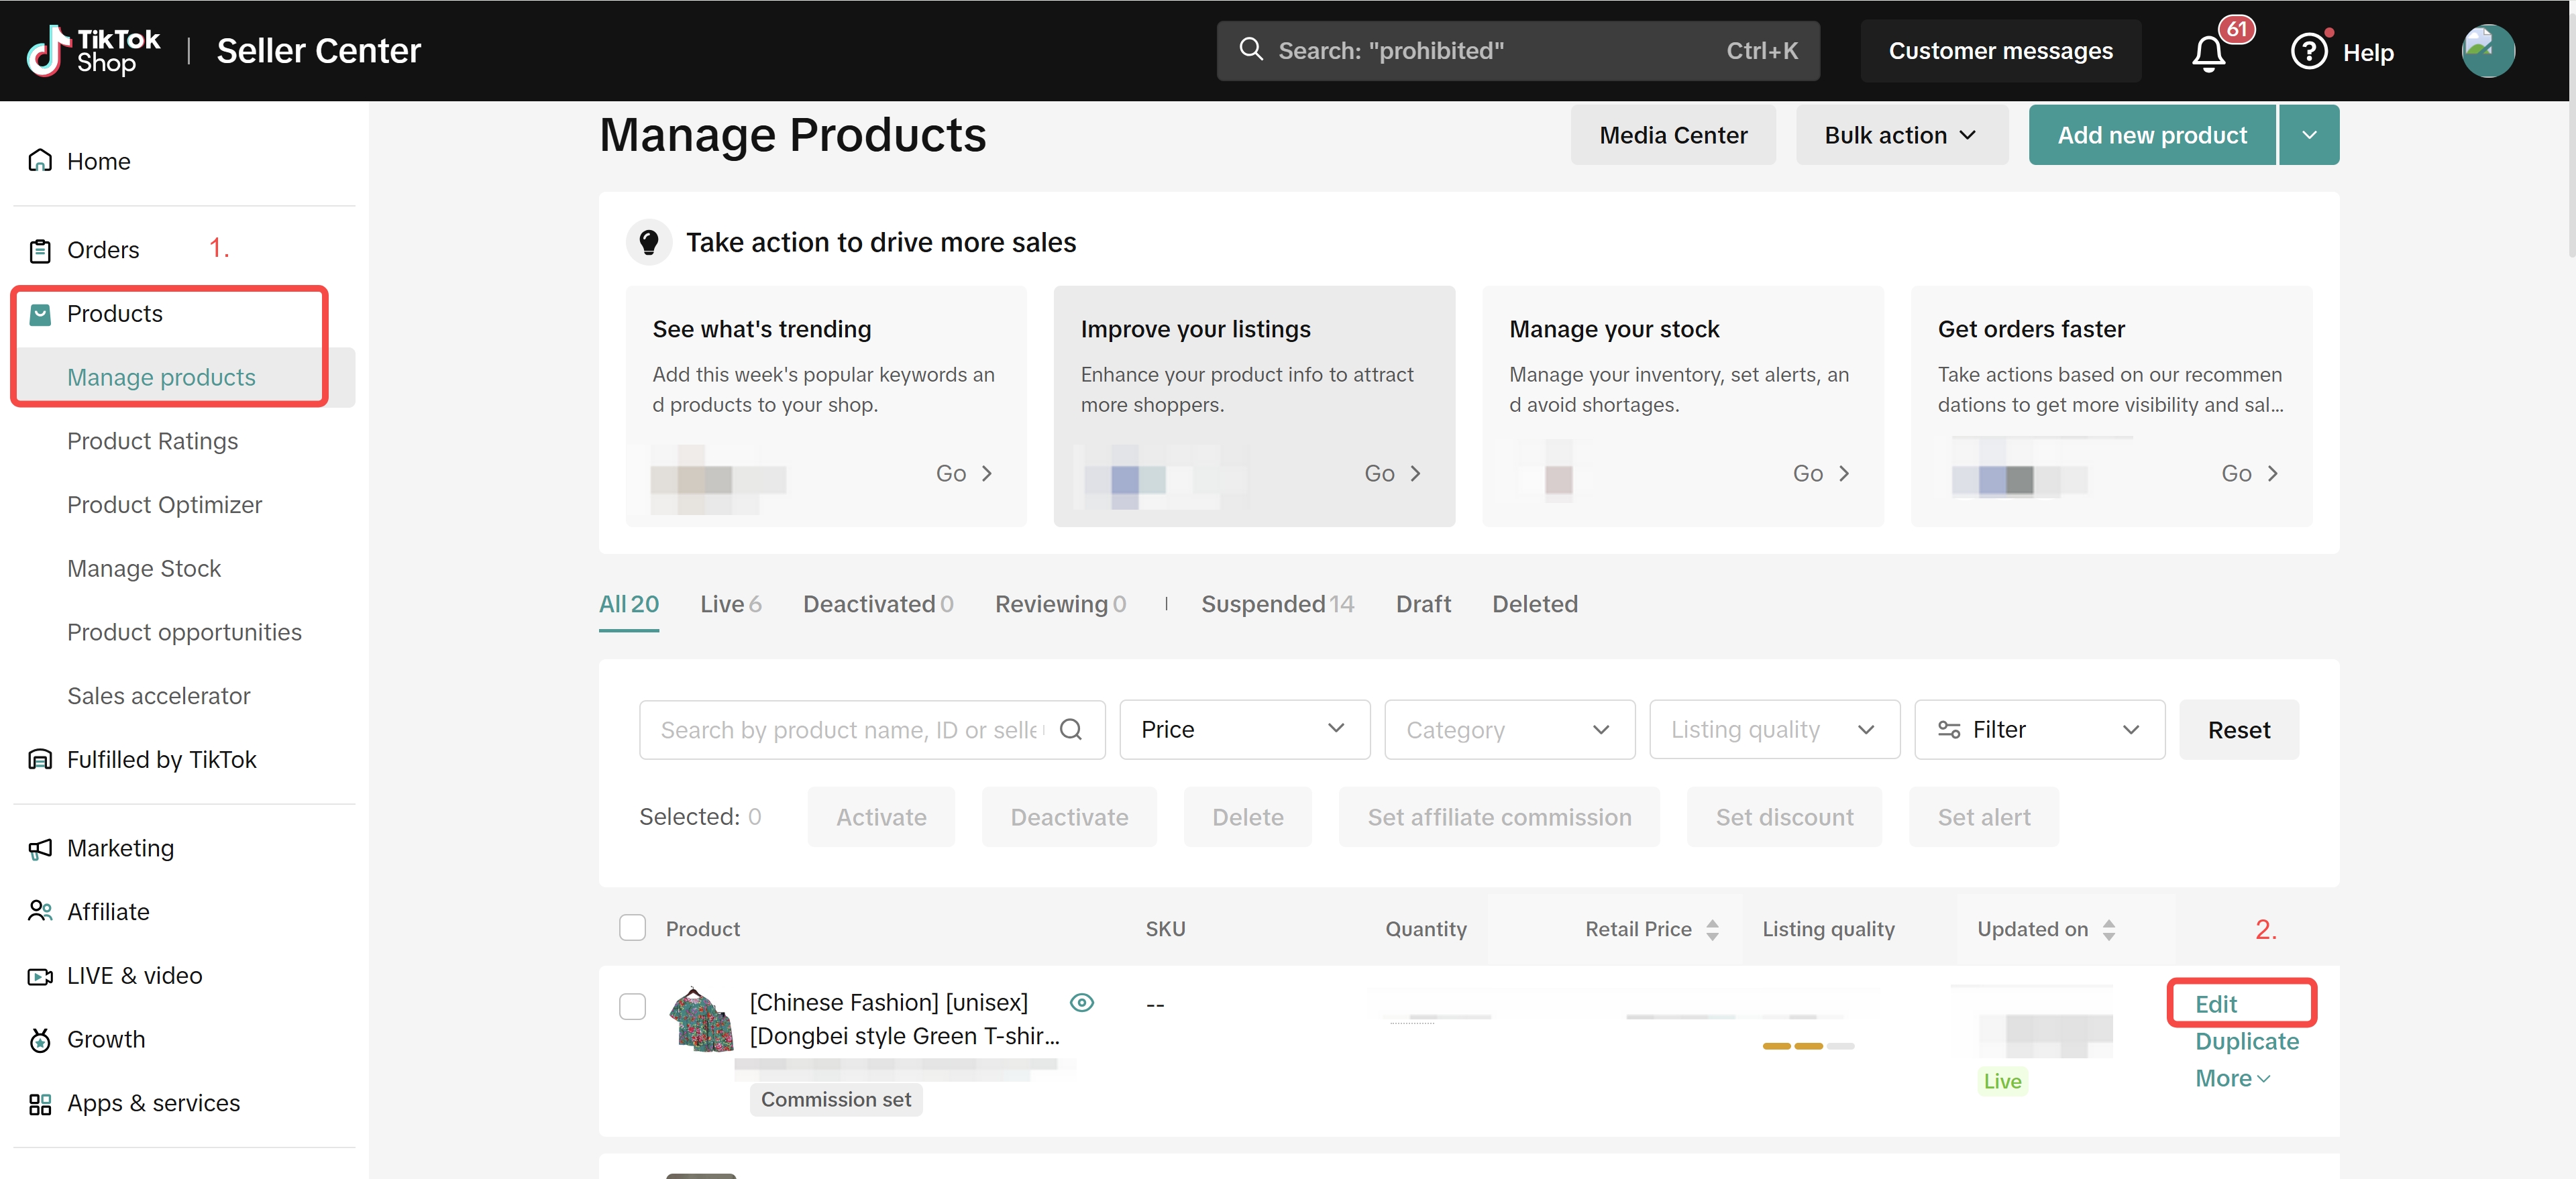
Task: Click Edit link for first product
Action: click(x=2215, y=1004)
